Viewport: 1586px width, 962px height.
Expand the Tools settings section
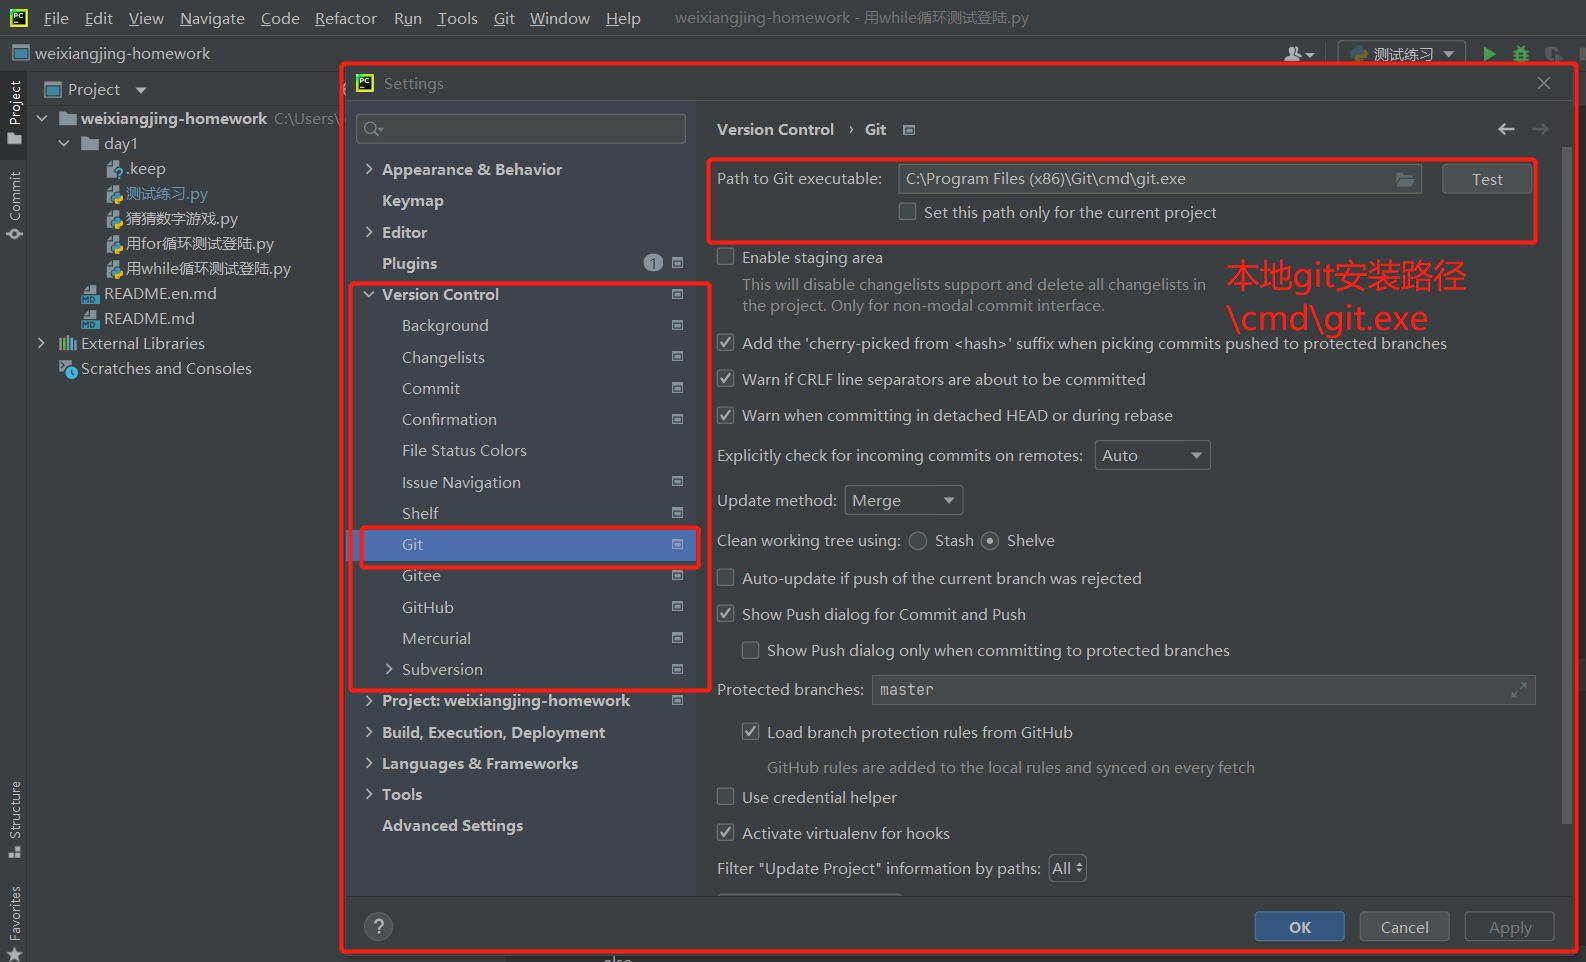coord(369,794)
